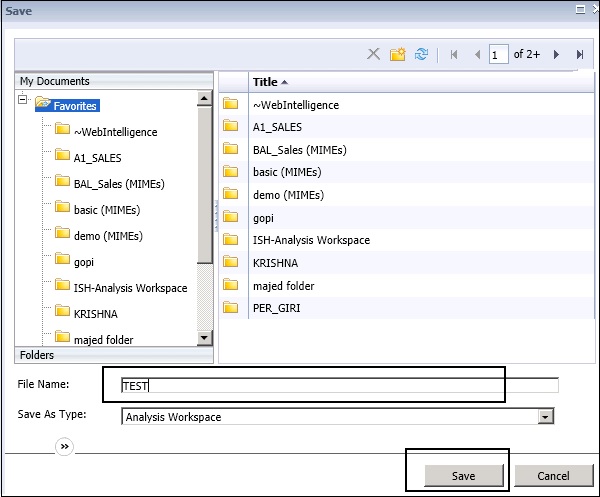Click the page number field
Viewport: 600px width, 497px height.
tap(498, 54)
